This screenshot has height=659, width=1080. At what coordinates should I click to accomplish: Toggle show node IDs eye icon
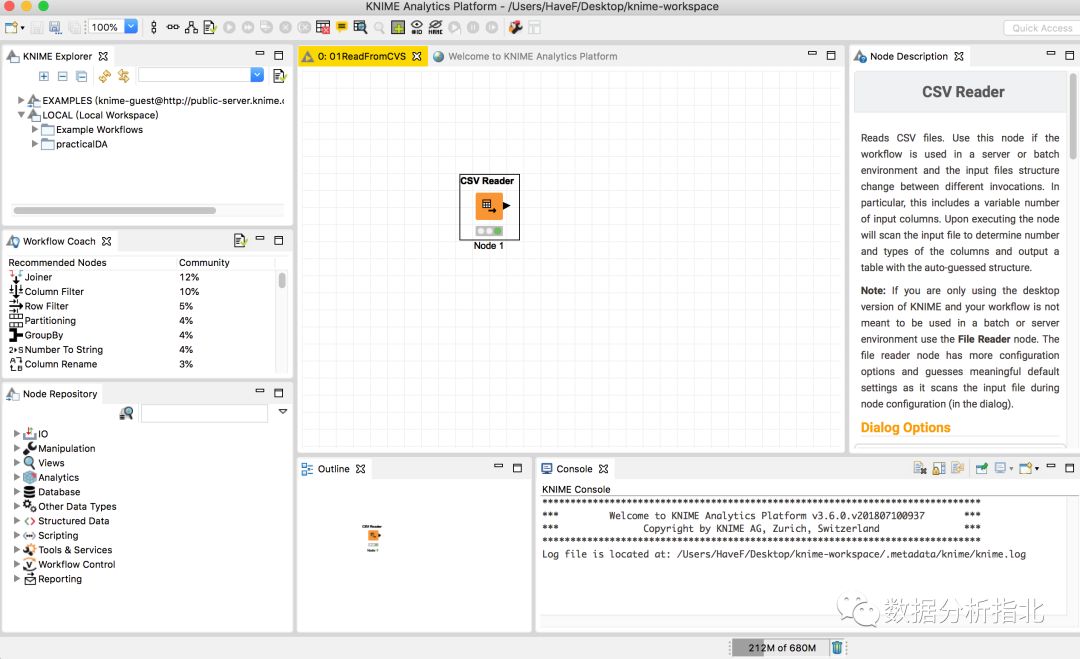[x=417, y=28]
